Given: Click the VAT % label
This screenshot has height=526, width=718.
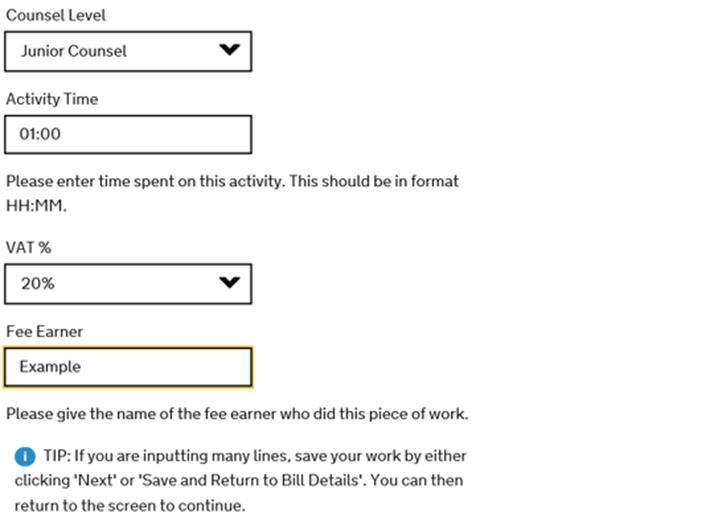Looking at the screenshot, I should (x=28, y=248).
